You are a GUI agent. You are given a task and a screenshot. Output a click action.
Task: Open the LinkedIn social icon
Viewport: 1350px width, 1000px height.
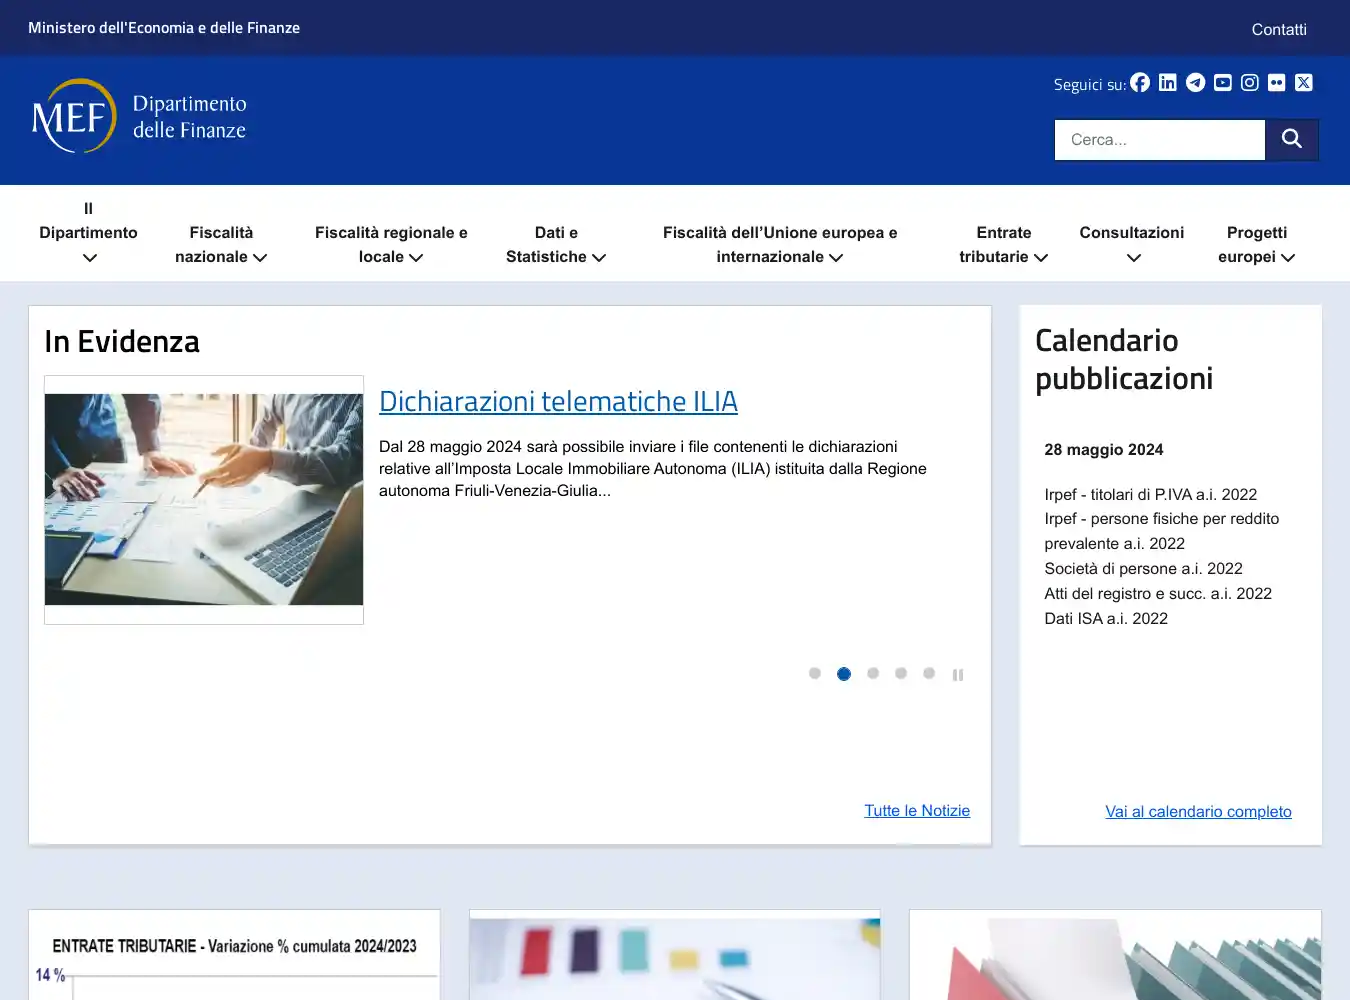click(1167, 83)
